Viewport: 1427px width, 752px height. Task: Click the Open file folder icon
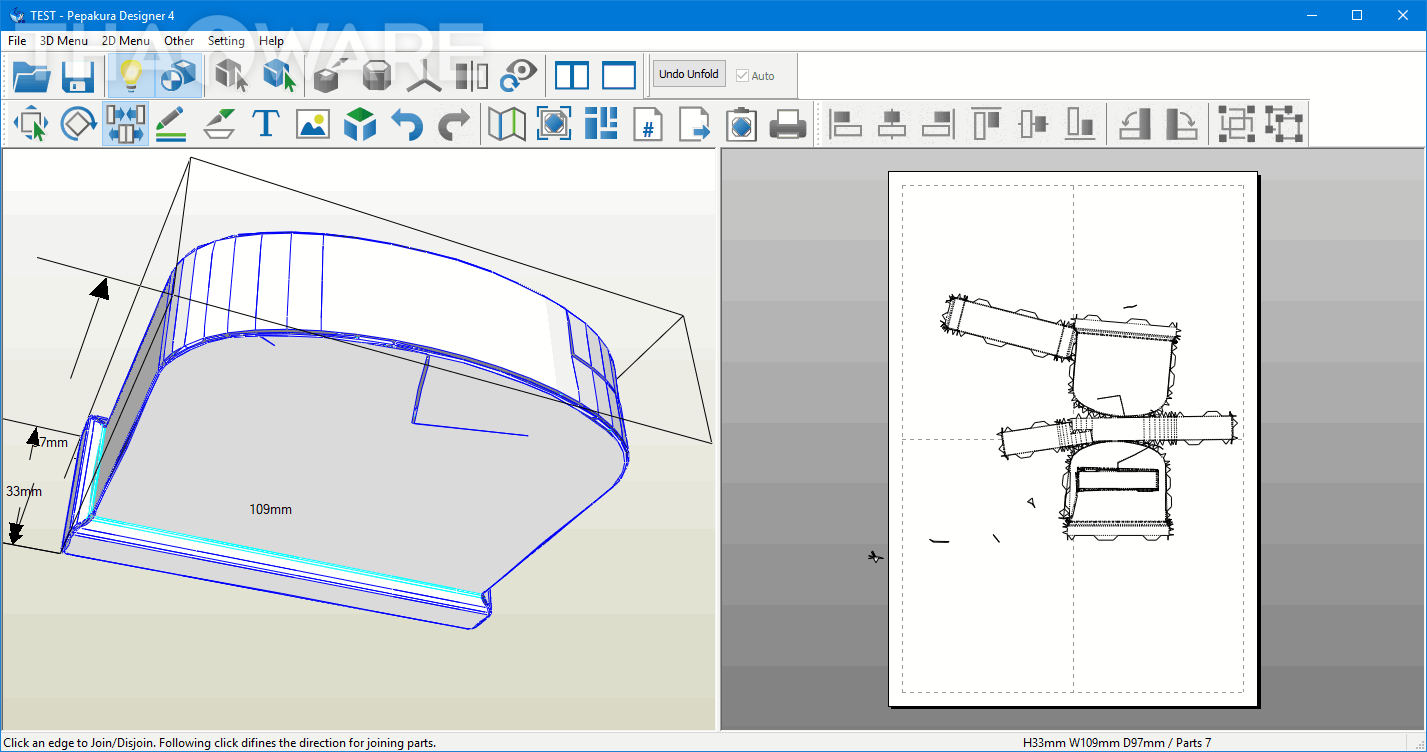[32, 76]
